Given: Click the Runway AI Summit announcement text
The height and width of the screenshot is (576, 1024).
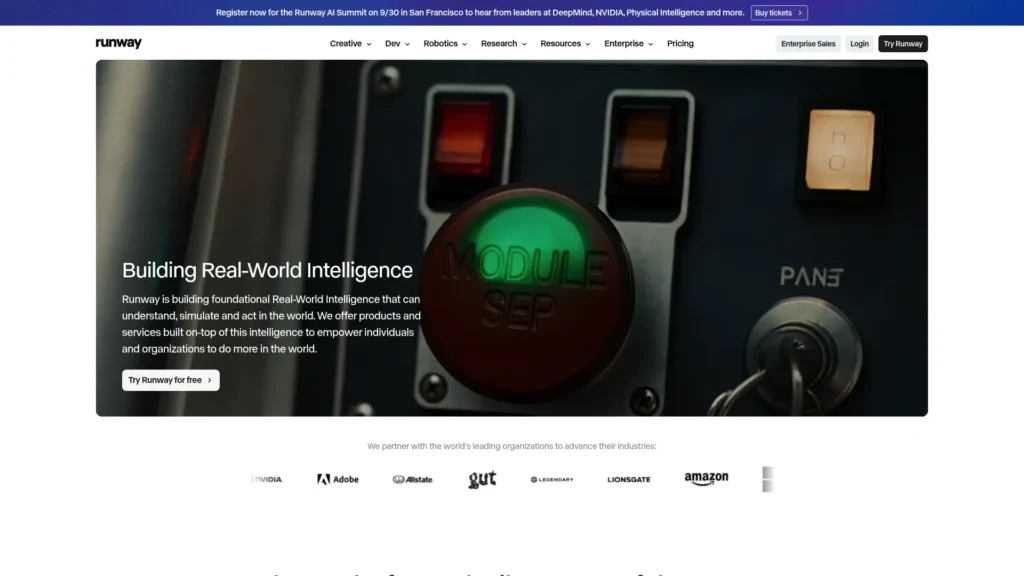Looking at the screenshot, I should click(x=480, y=12).
